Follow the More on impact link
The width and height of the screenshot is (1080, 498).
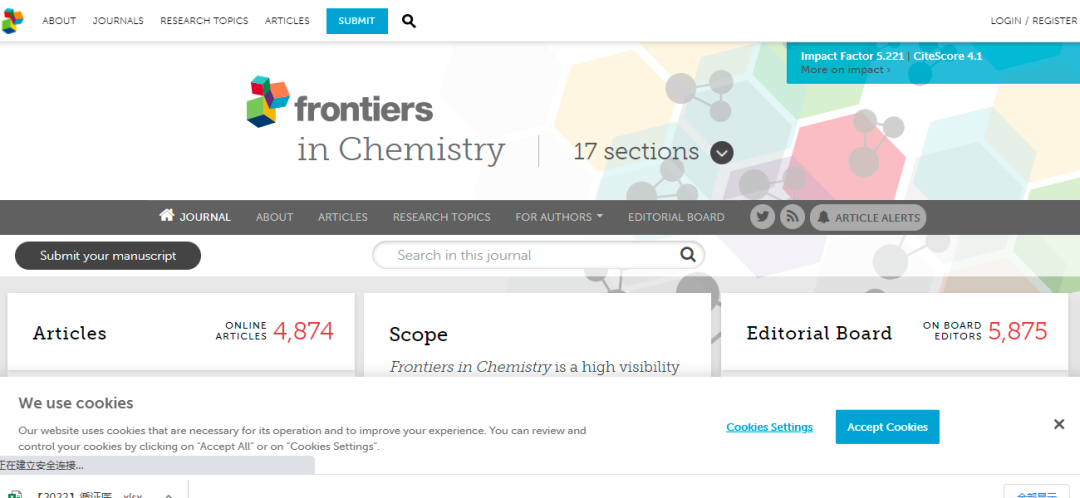pyautogui.click(x=845, y=70)
